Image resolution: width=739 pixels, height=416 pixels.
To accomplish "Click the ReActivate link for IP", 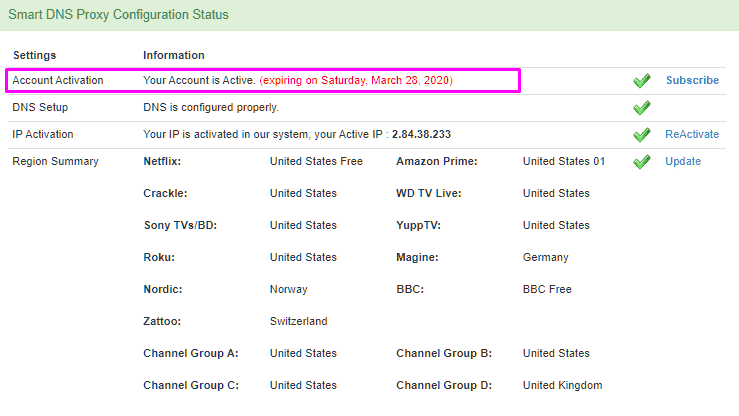I will [692, 134].
